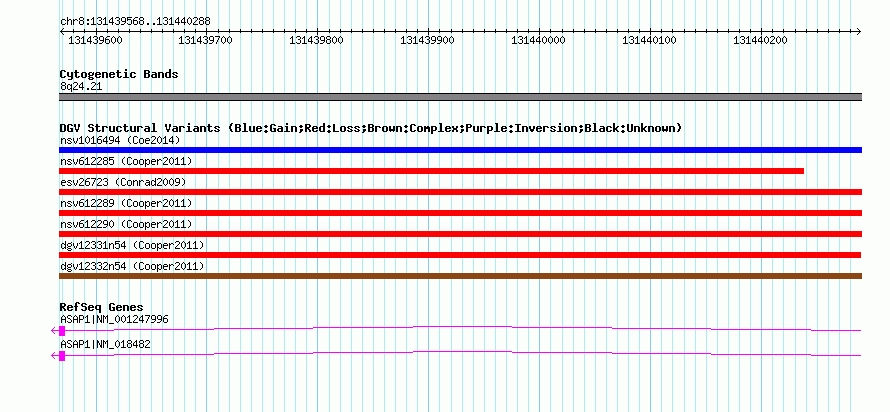The image size is (890, 412).
Task: Click the chr8:131439568..131440288 region label
Action: (135, 22)
